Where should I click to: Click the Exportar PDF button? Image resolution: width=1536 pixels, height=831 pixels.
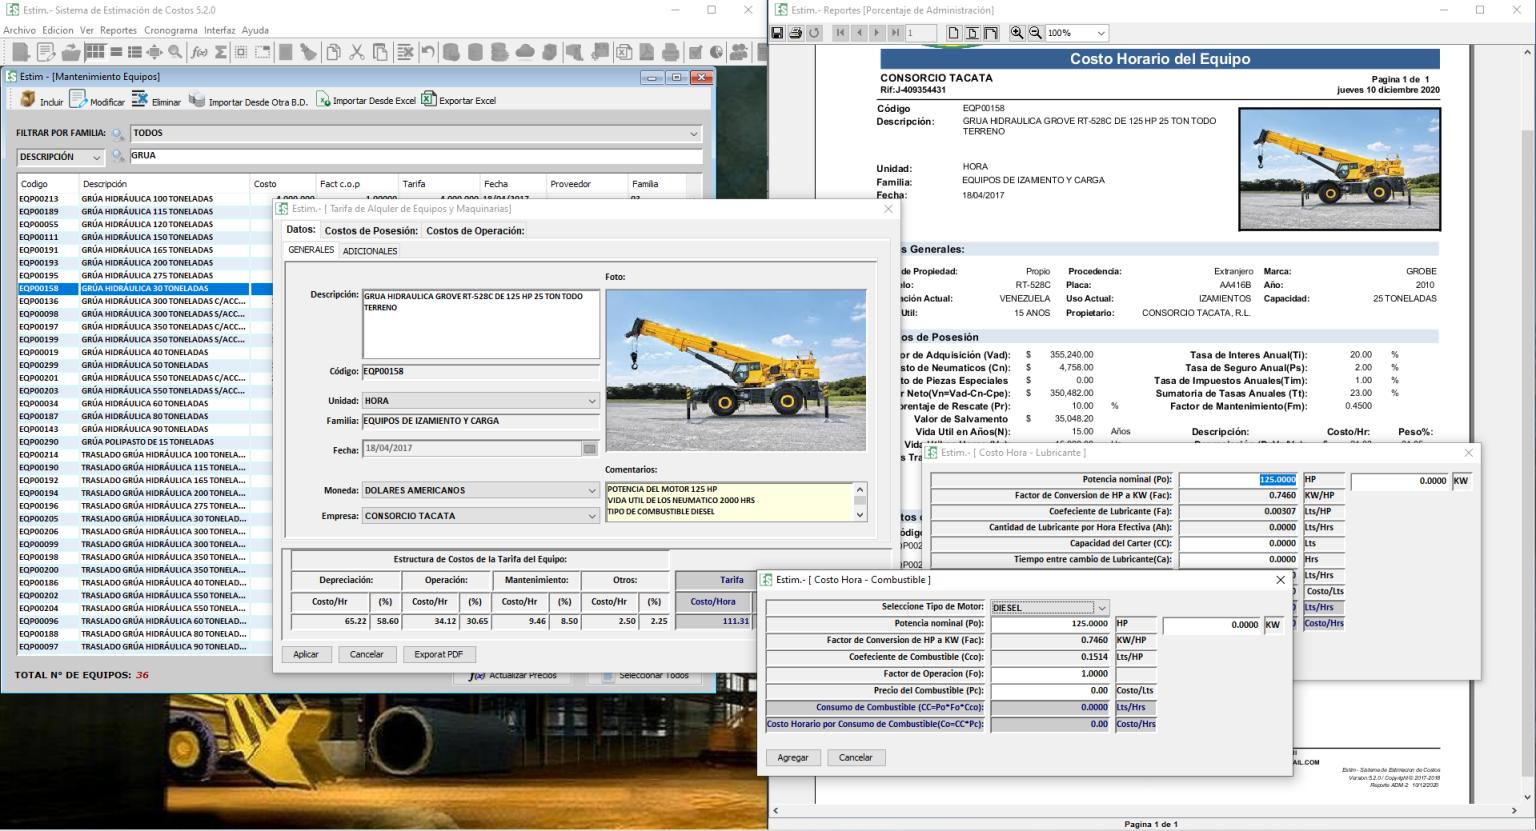439,654
